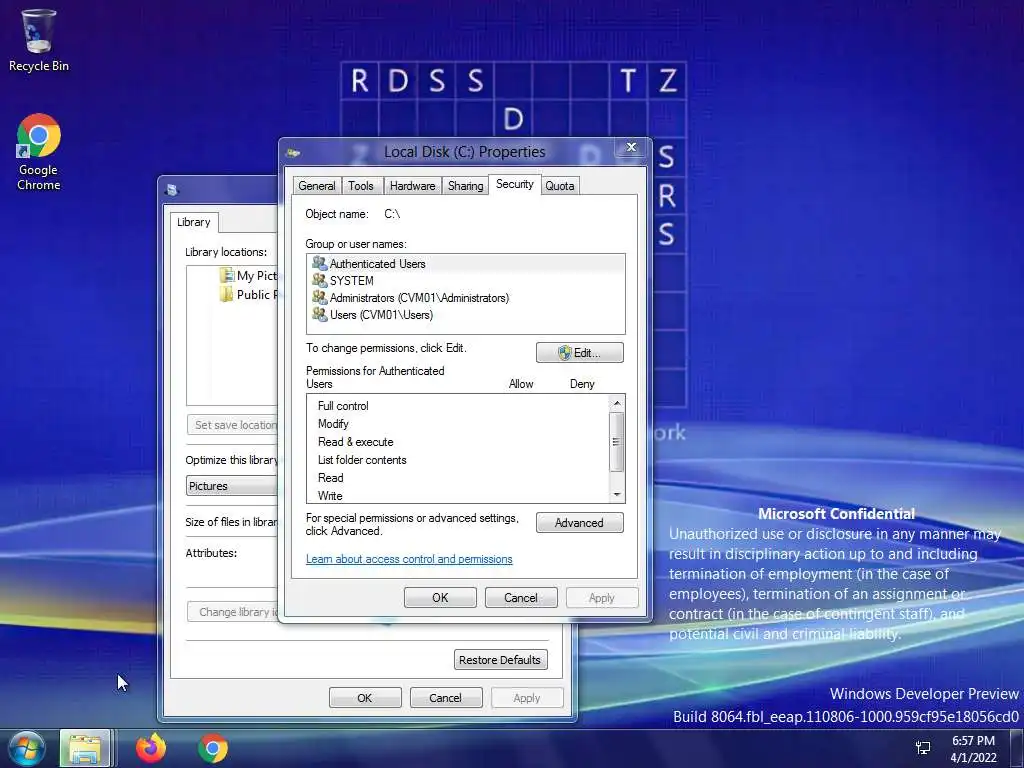This screenshot has height=768, width=1024.
Task: Open Advanced security settings
Action: [x=580, y=522]
